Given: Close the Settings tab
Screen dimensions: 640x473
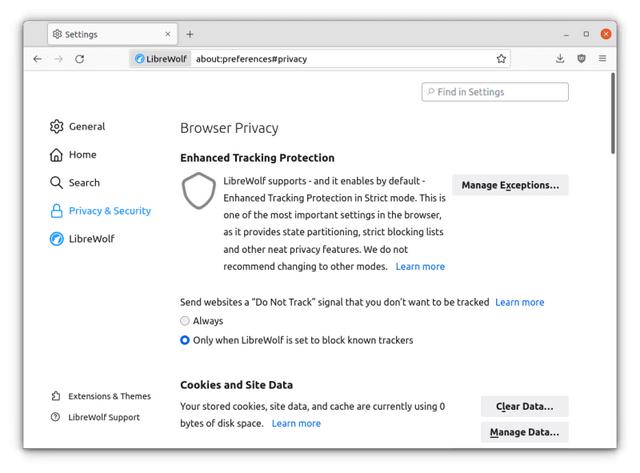Looking at the screenshot, I should (168, 34).
